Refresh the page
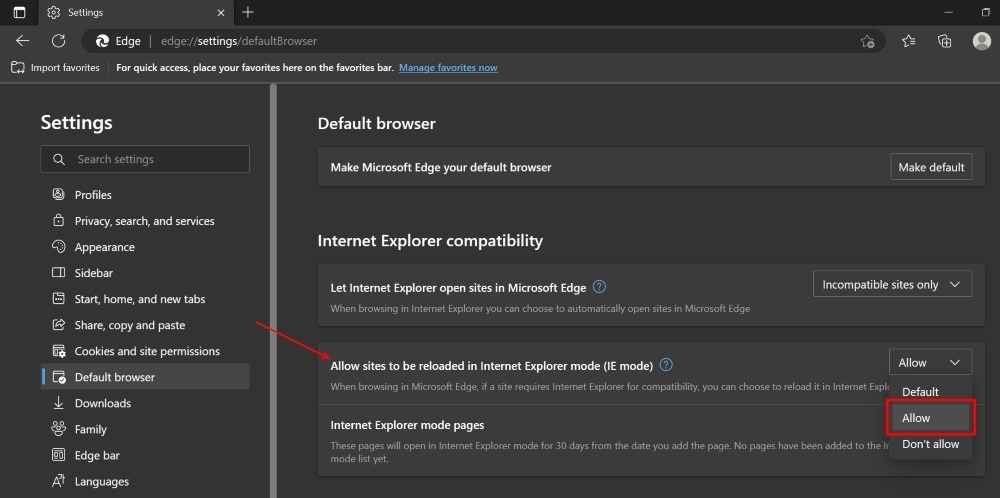Viewport: 1000px width, 498px height. coord(59,41)
